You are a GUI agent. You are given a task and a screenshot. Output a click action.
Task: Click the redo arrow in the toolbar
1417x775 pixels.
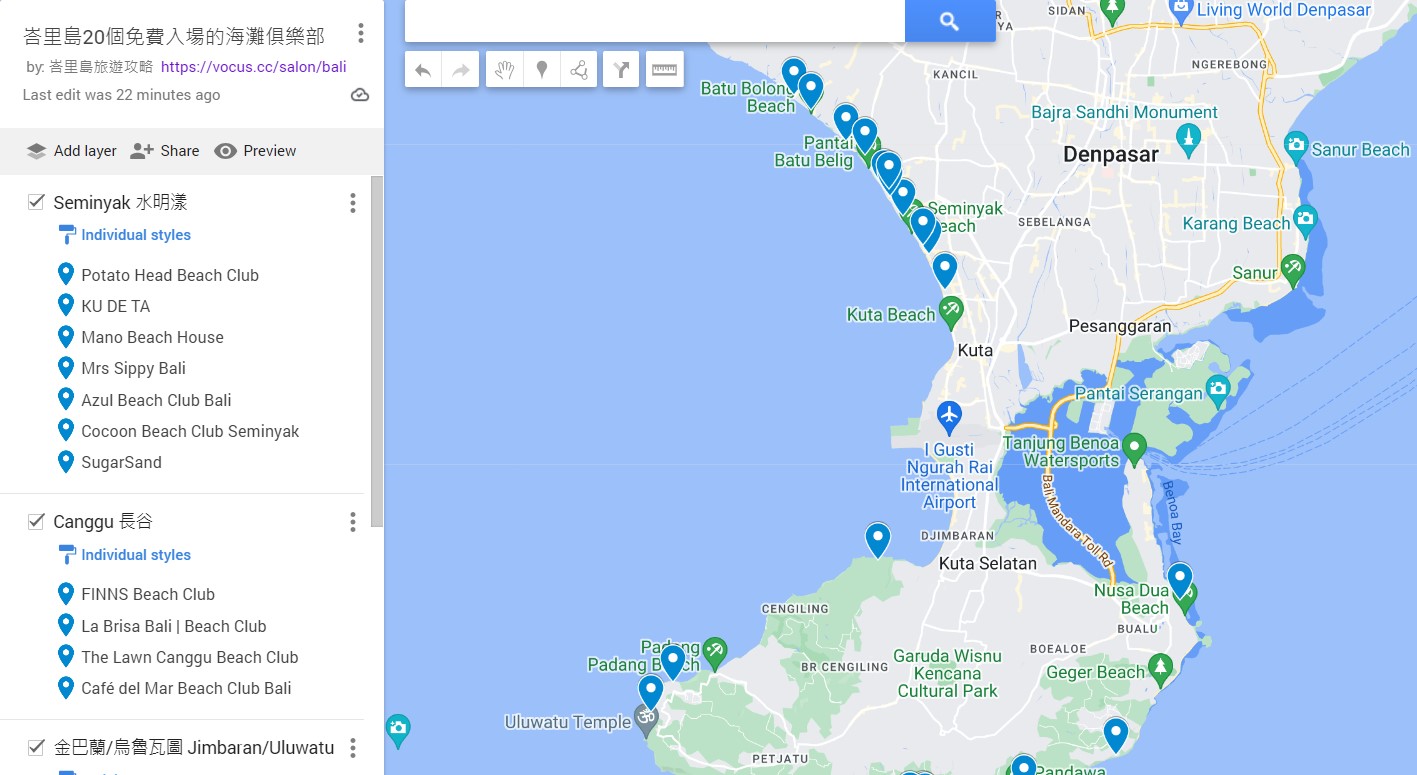click(461, 70)
